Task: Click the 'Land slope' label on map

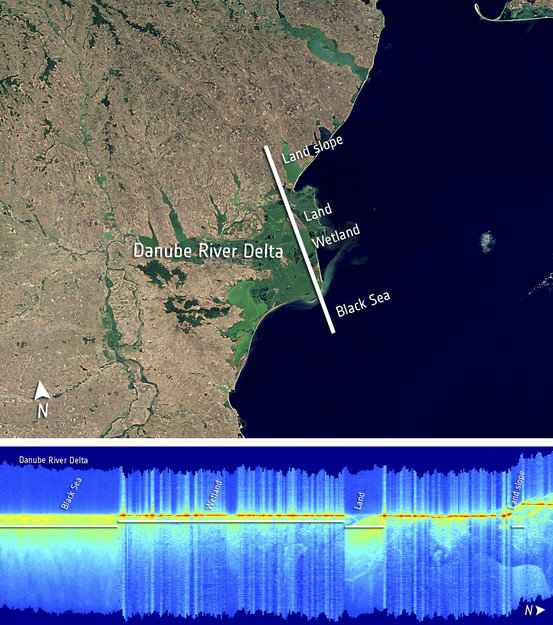Action: click(313, 149)
